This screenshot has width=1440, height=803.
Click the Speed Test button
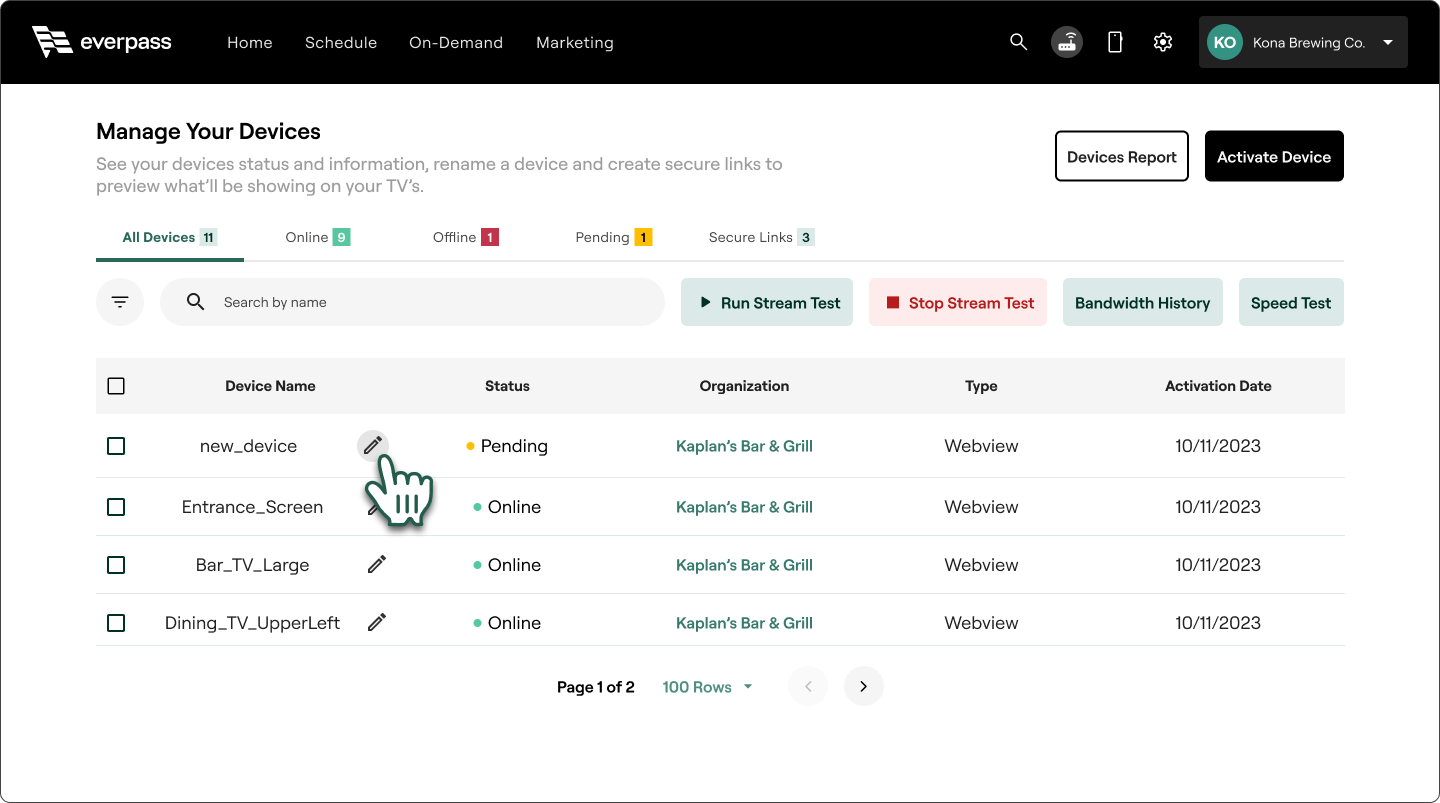[x=1291, y=302]
